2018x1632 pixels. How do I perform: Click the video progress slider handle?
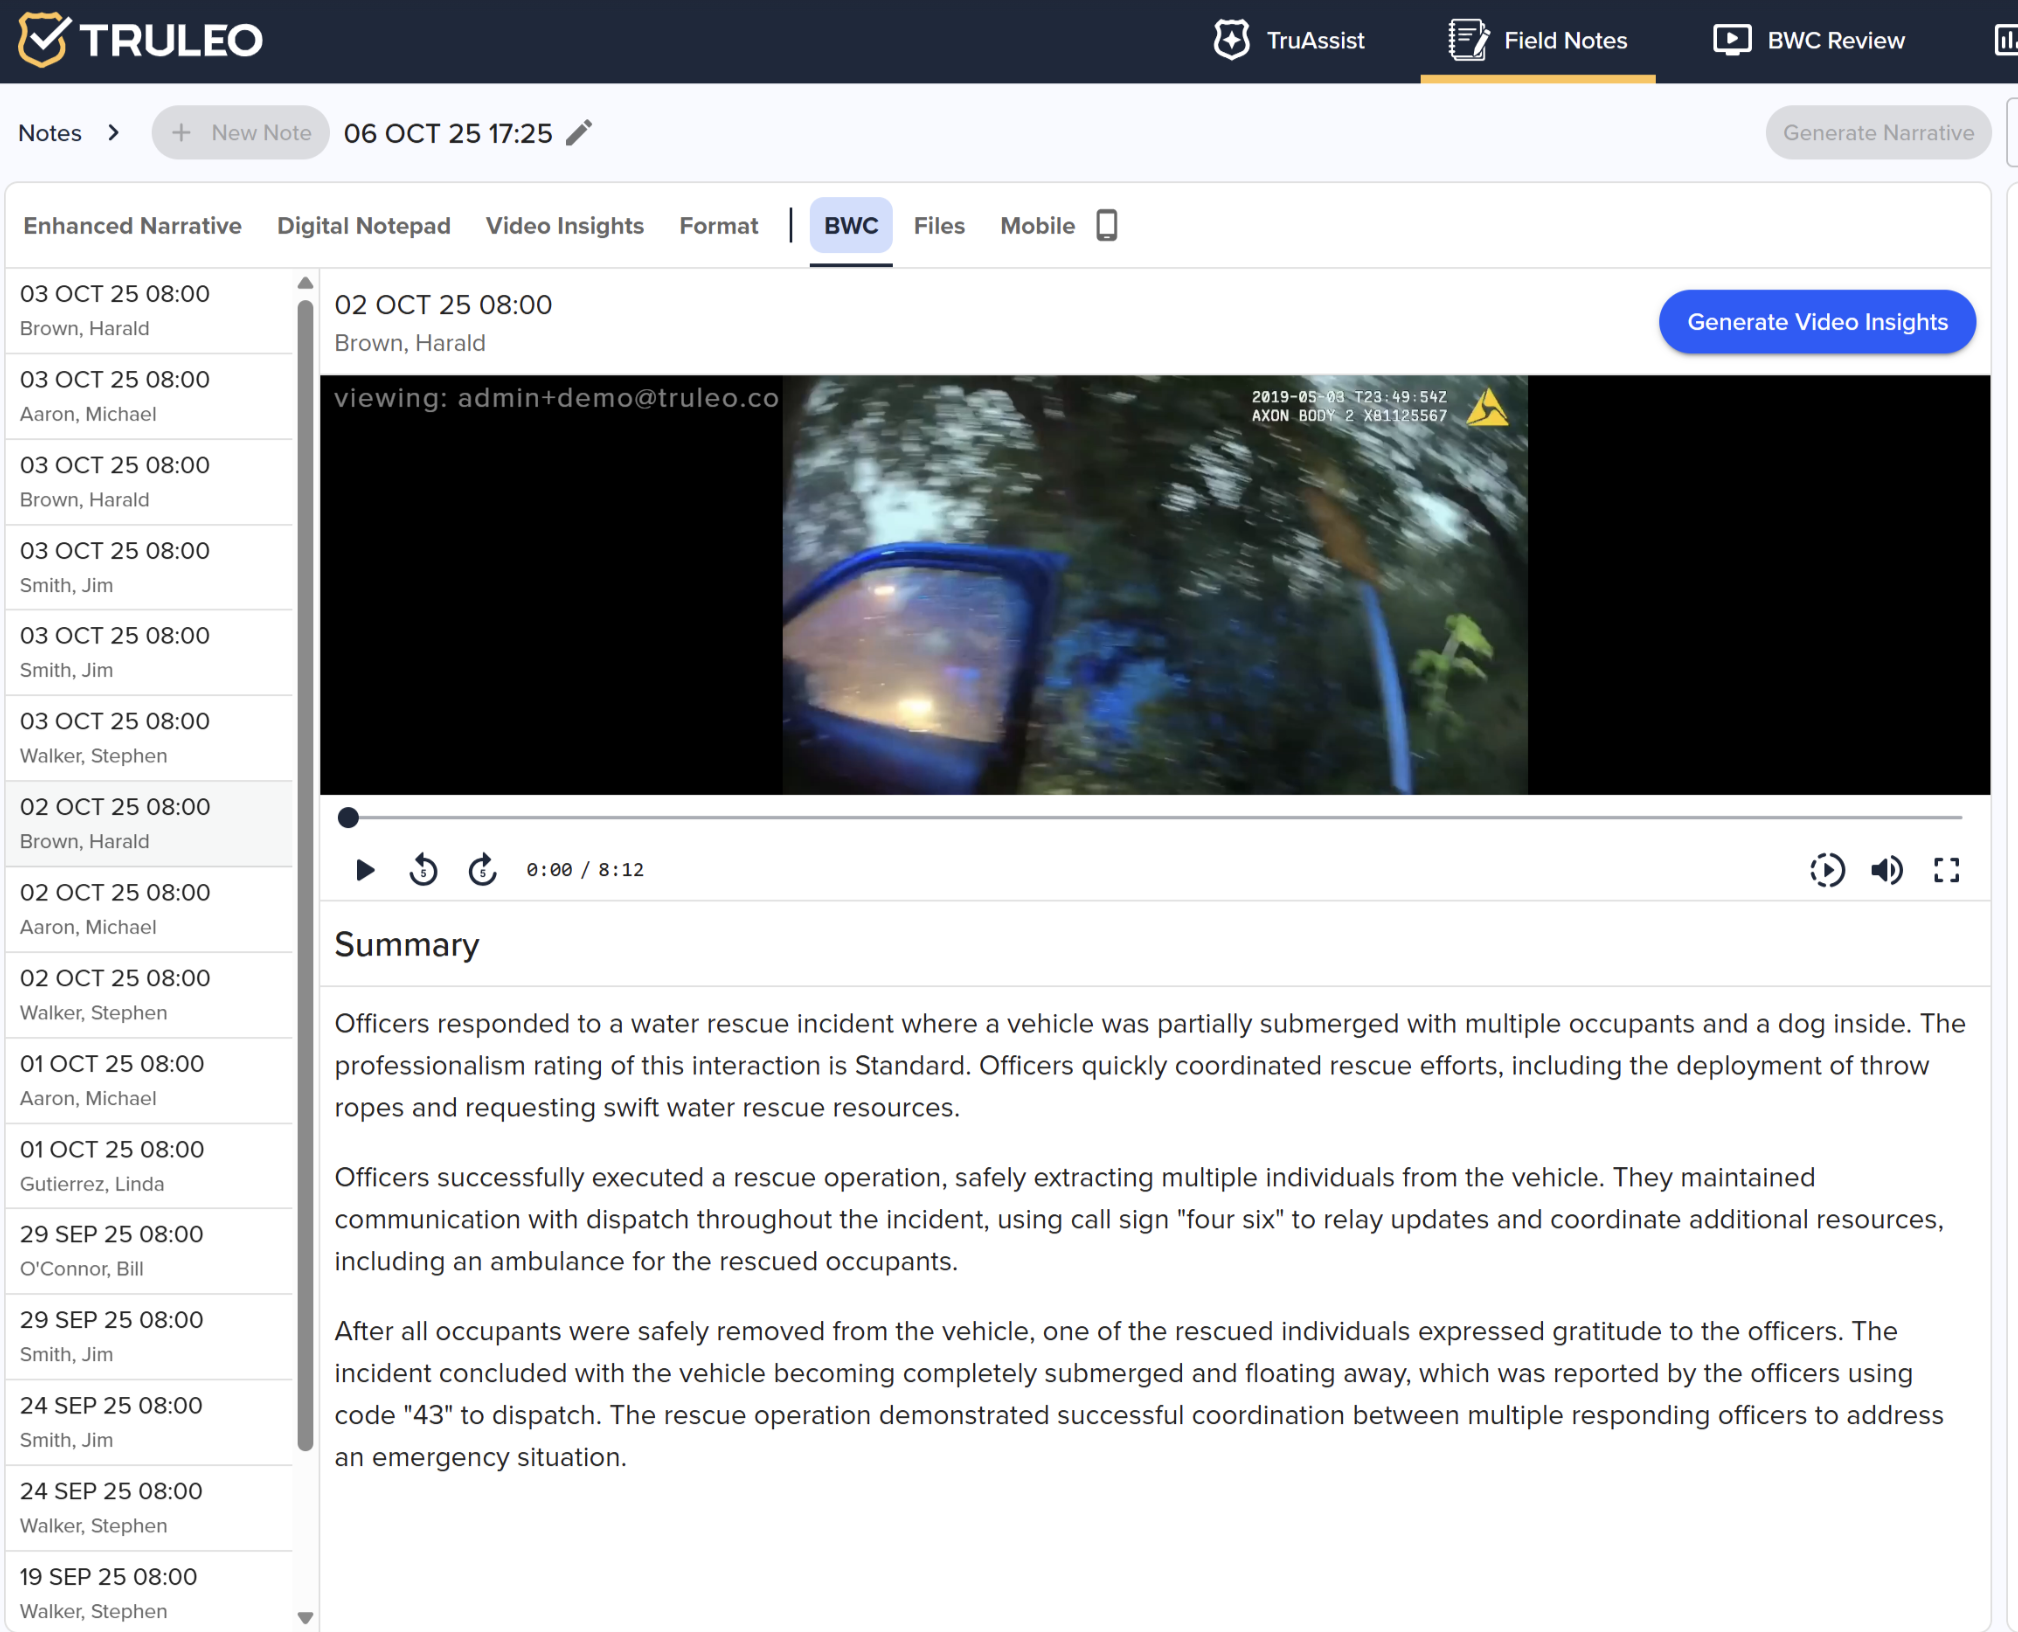coord(348,818)
